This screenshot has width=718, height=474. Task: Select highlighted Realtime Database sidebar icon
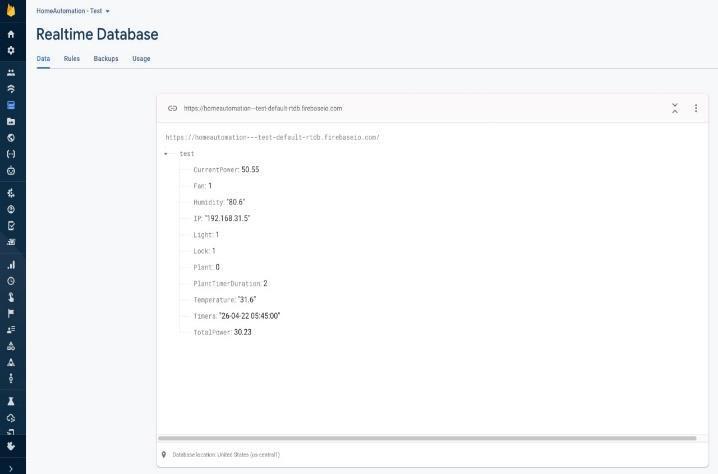pyautogui.click(x=11, y=105)
